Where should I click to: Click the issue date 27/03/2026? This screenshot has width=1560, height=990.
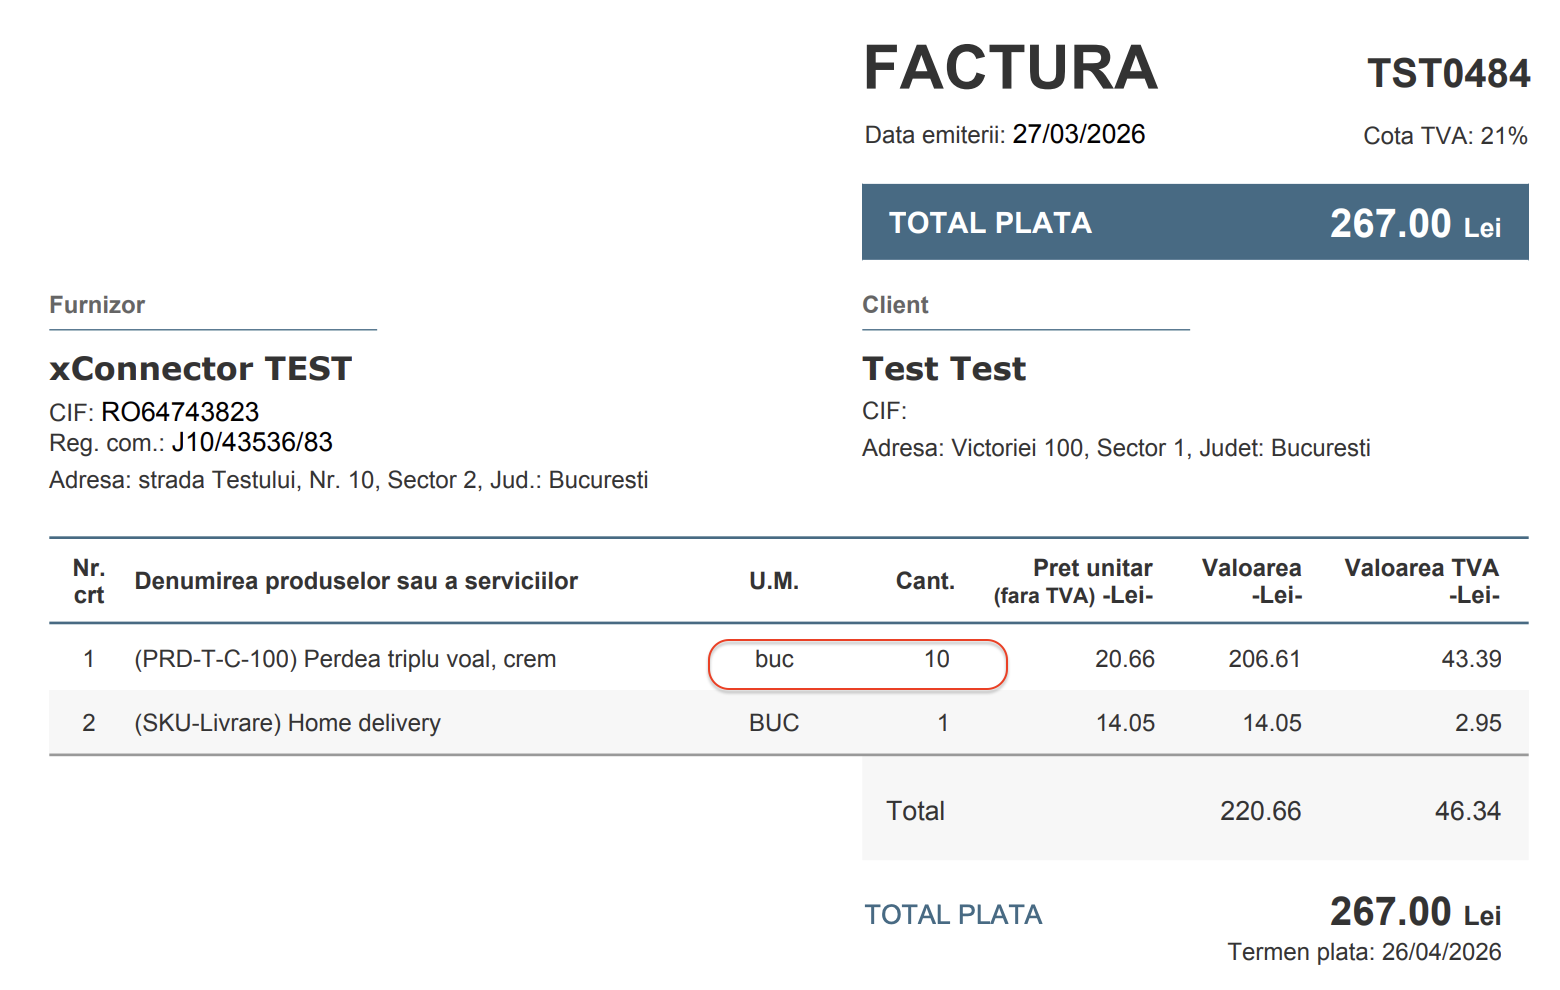[x=1078, y=135]
